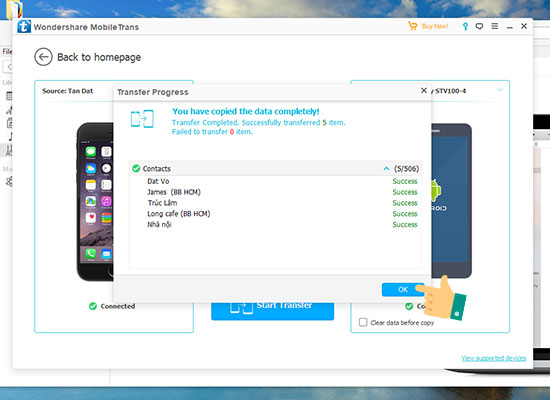Viewport: 550px width, 400px height.
Task: Collapse the Contacts list chevron
Action: point(386,169)
